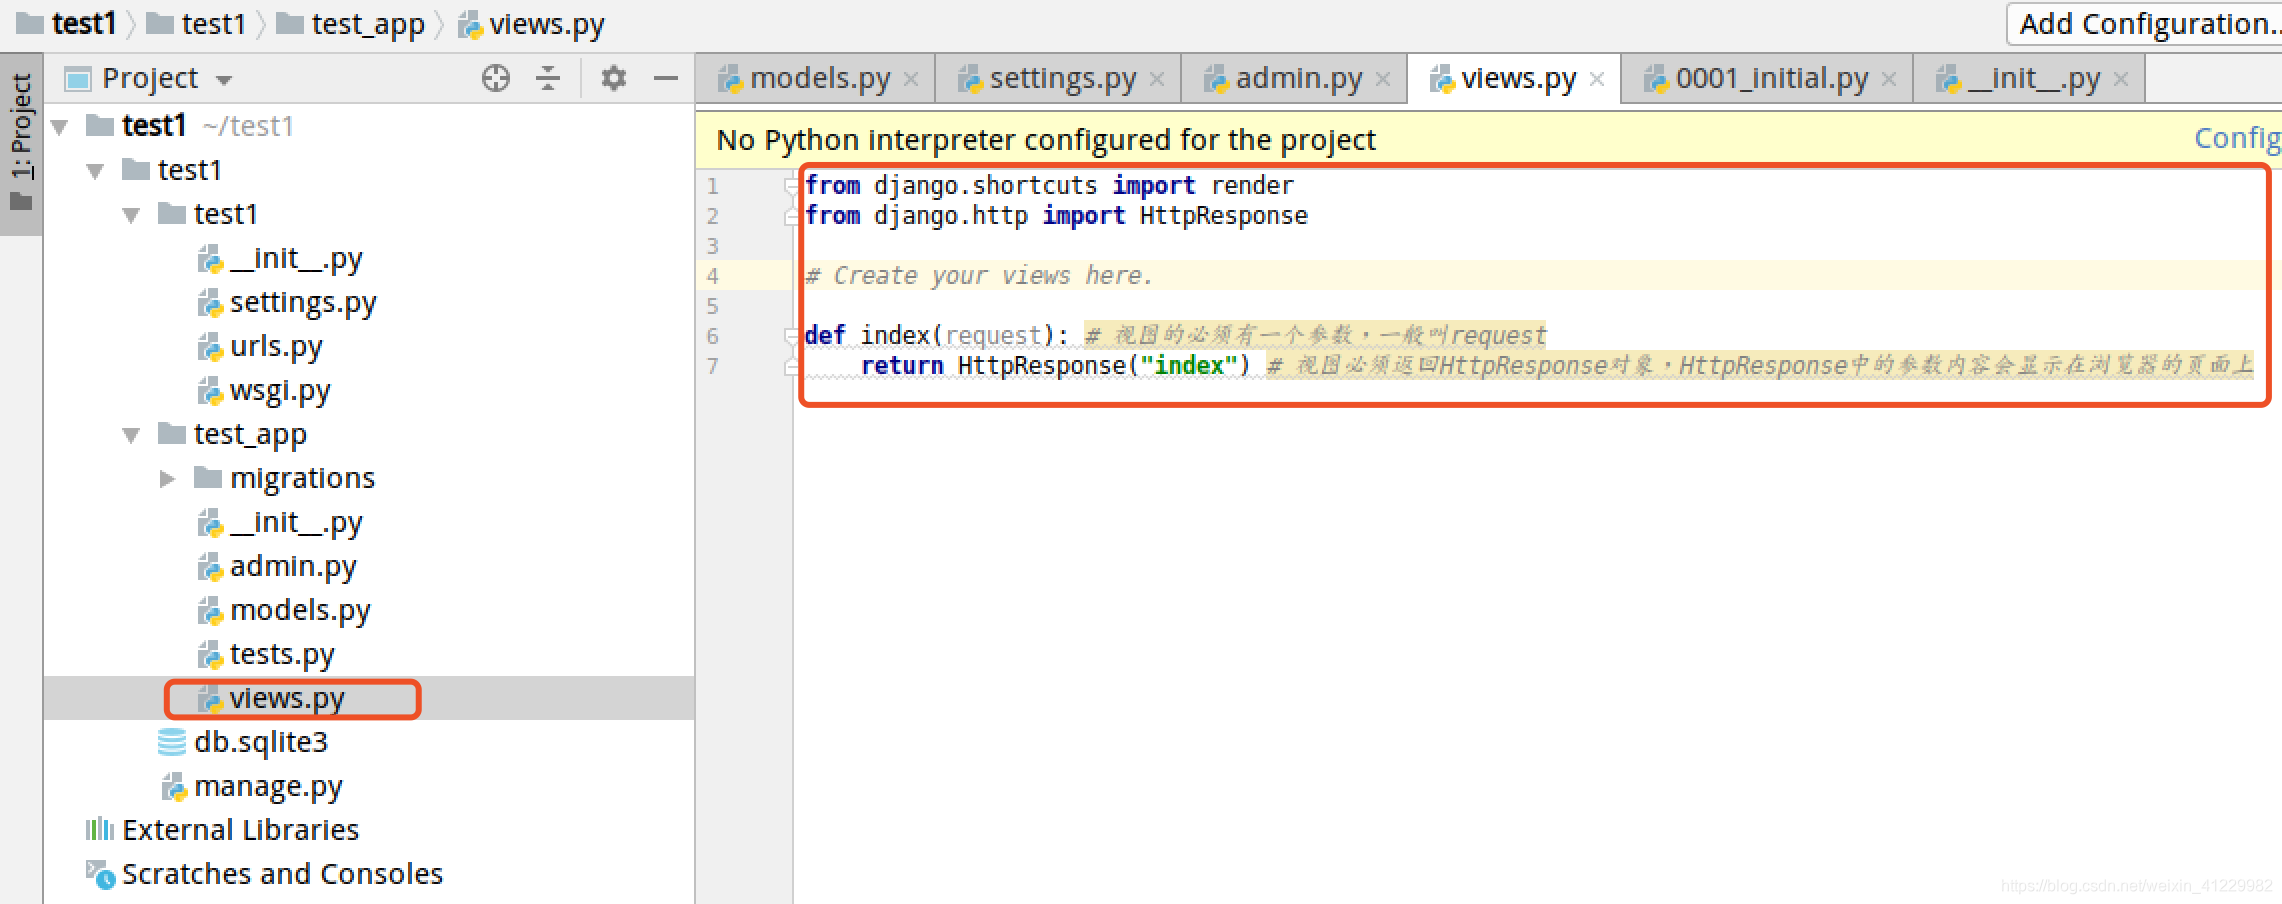The image size is (2282, 904).
Task: Close the 0001_initial.py tab
Action: [1889, 79]
